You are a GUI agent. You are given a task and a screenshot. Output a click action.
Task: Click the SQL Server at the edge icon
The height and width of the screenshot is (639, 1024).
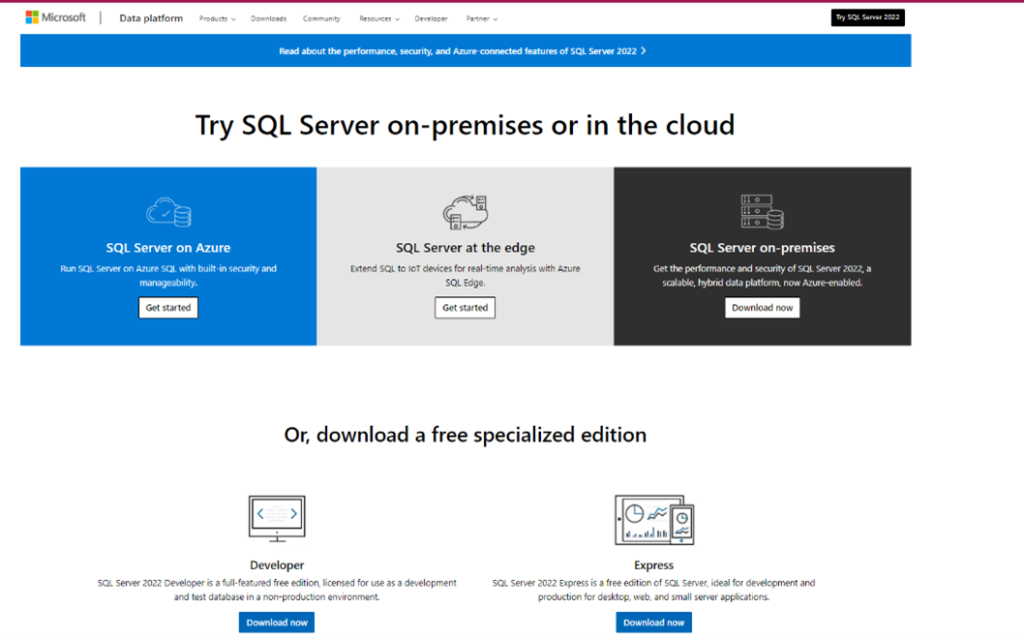pos(465,212)
